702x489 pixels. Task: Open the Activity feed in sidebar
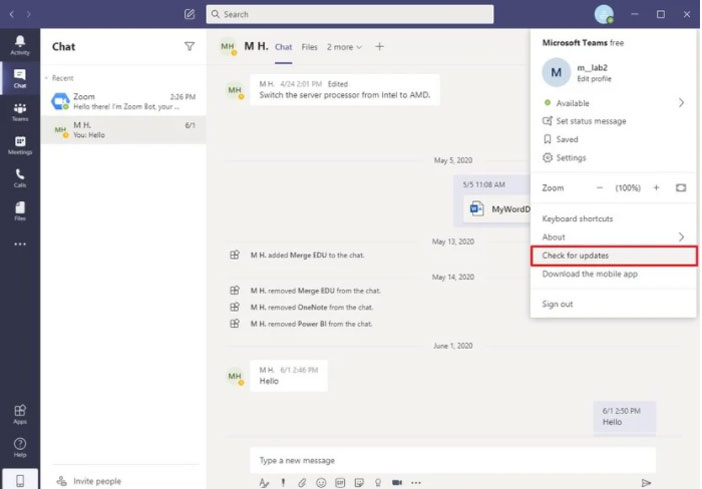point(20,44)
